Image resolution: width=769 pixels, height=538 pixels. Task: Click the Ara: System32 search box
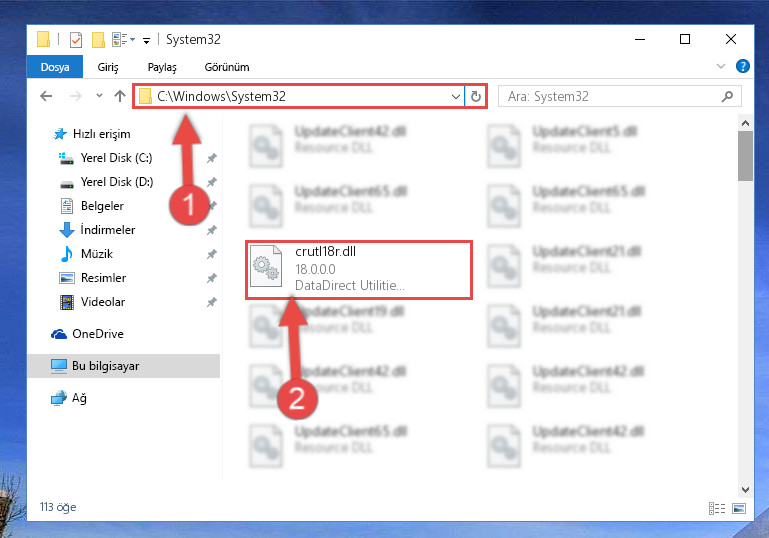(x=619, y=96)
